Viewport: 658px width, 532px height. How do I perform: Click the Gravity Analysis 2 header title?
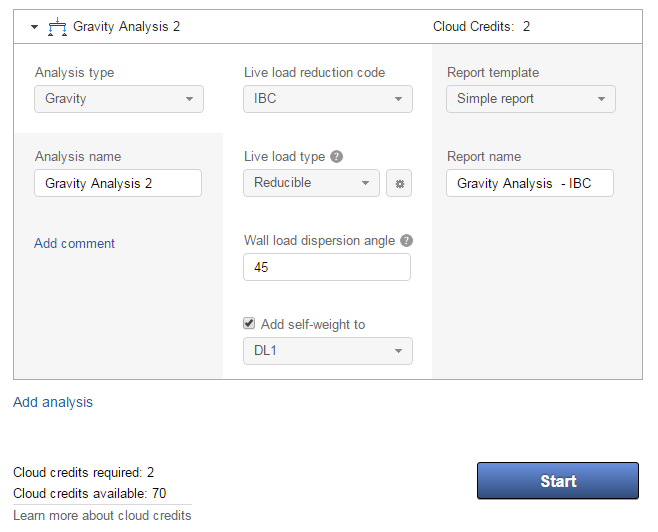coord(127,27)
